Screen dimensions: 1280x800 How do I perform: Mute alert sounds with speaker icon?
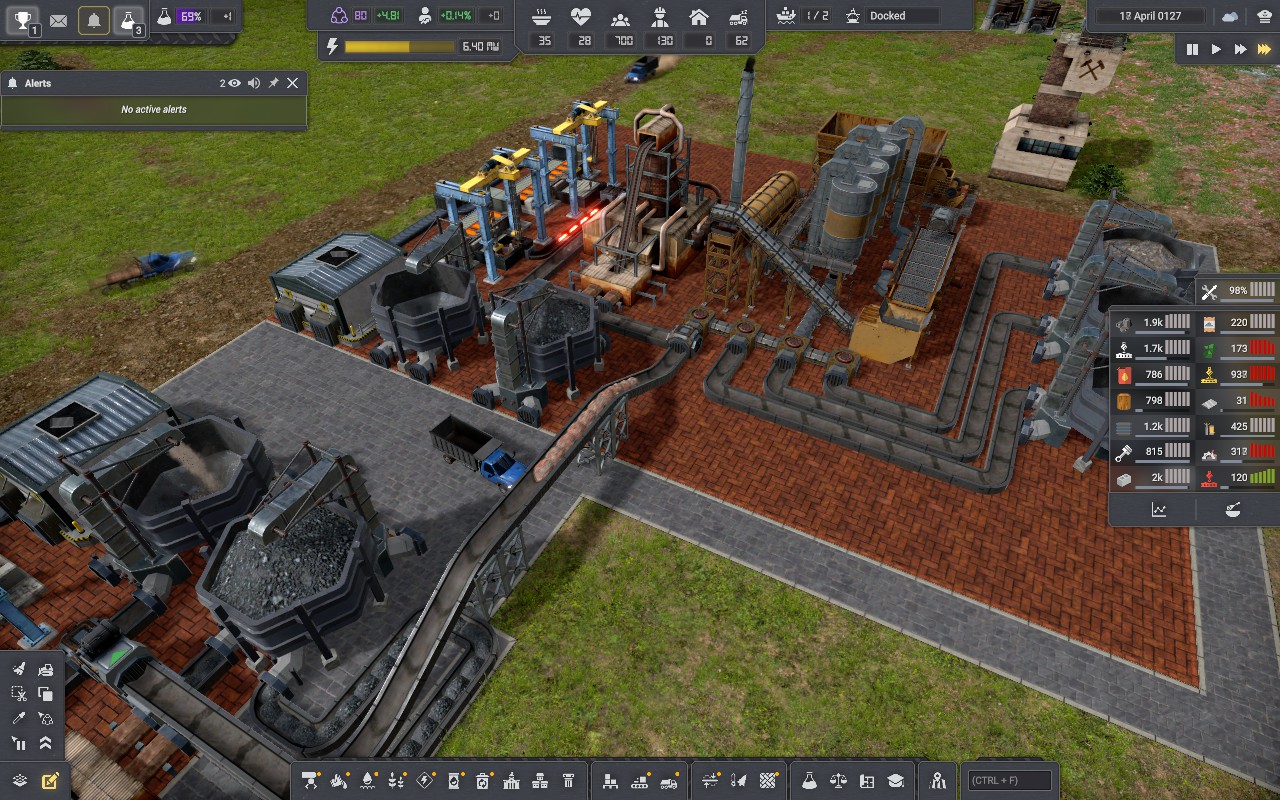(254, 83)
